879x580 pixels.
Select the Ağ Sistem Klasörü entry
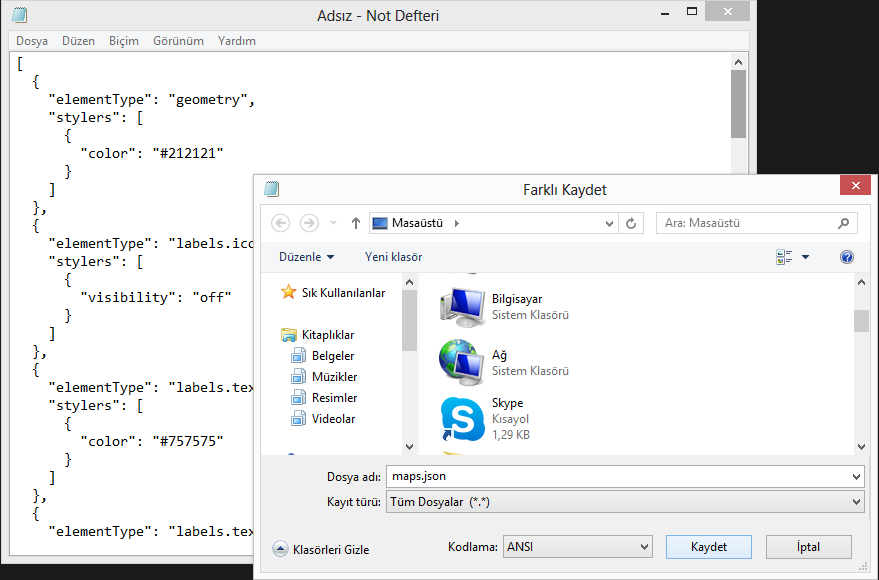[x=530, y=363]
